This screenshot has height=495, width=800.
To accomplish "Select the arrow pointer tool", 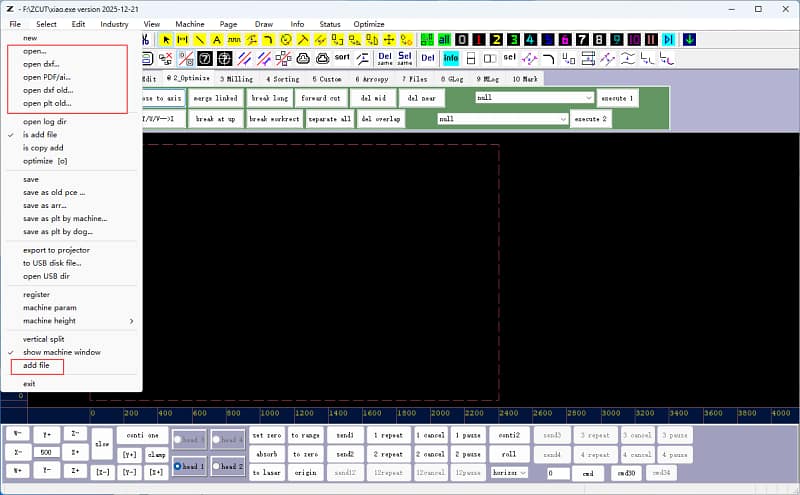I will pos(166,39).
